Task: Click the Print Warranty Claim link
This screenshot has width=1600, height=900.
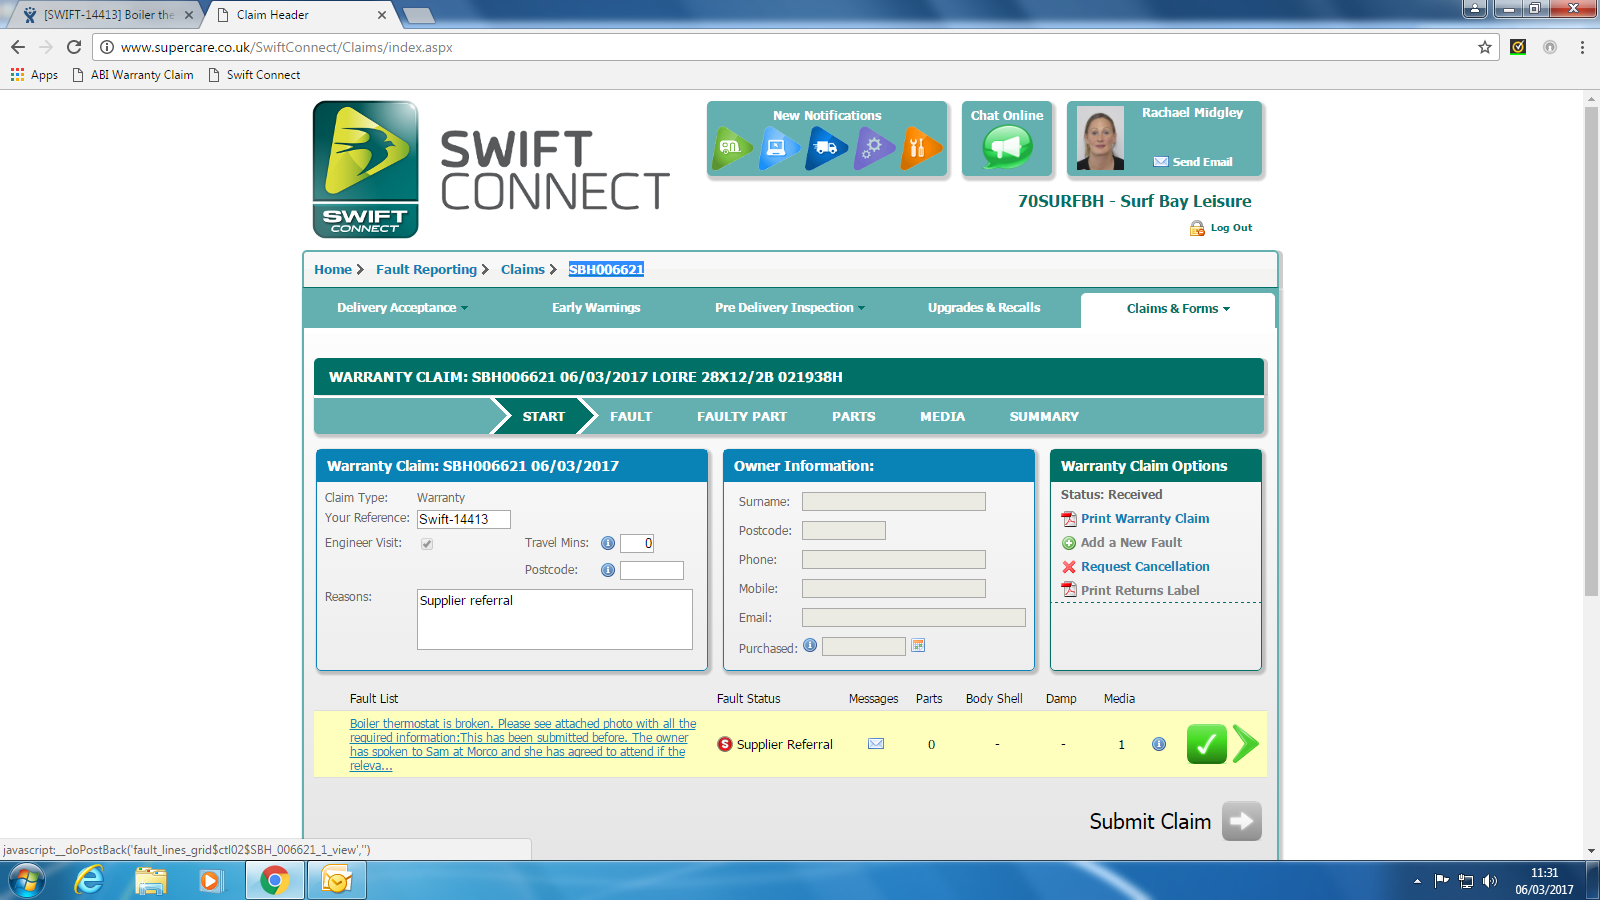Action: 1145,519
